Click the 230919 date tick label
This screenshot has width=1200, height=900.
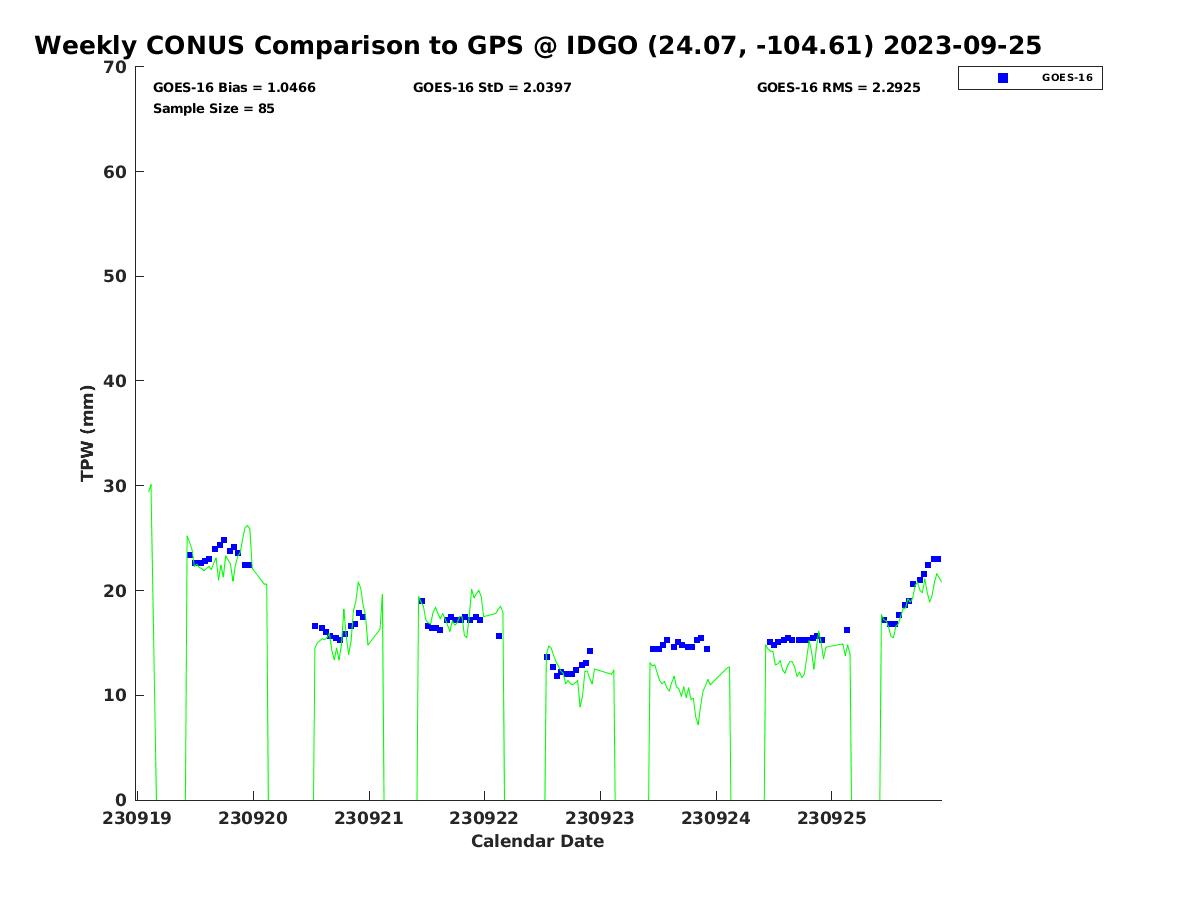(x=138, y=818)
